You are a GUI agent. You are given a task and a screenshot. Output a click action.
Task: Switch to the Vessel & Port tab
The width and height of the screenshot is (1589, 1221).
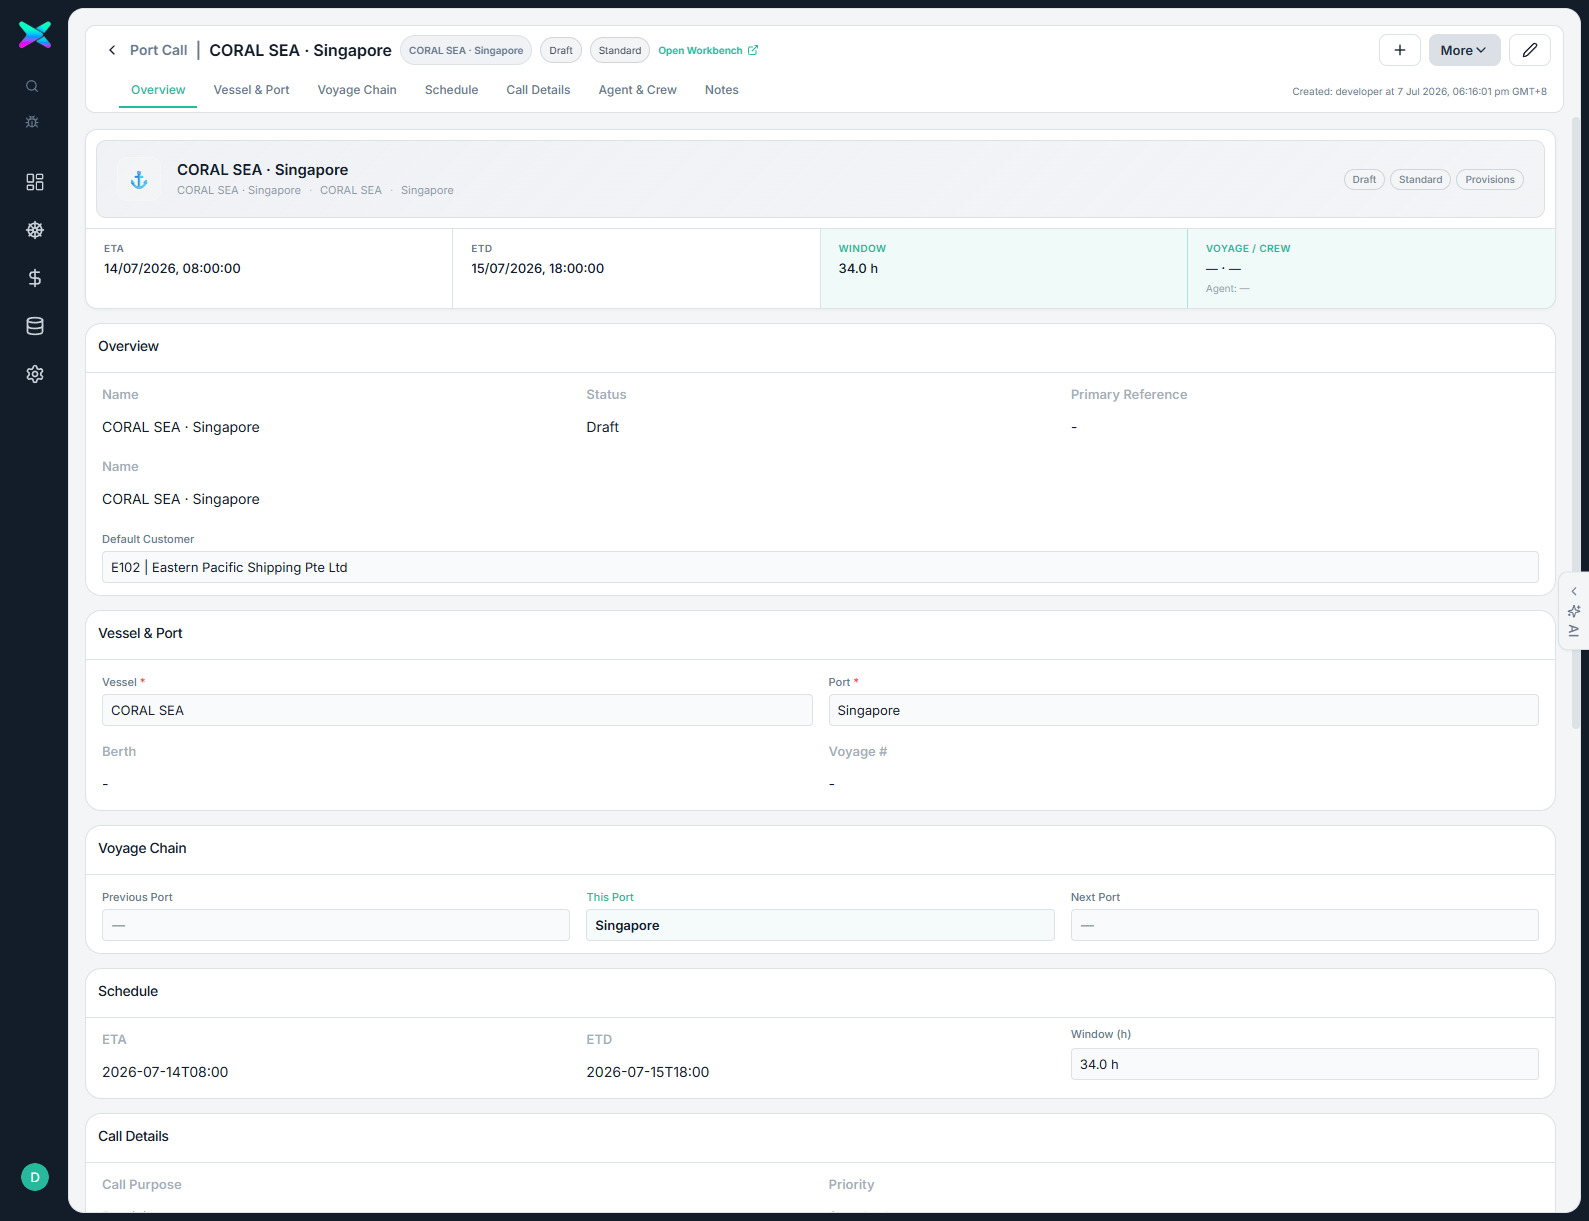point(251,90)
